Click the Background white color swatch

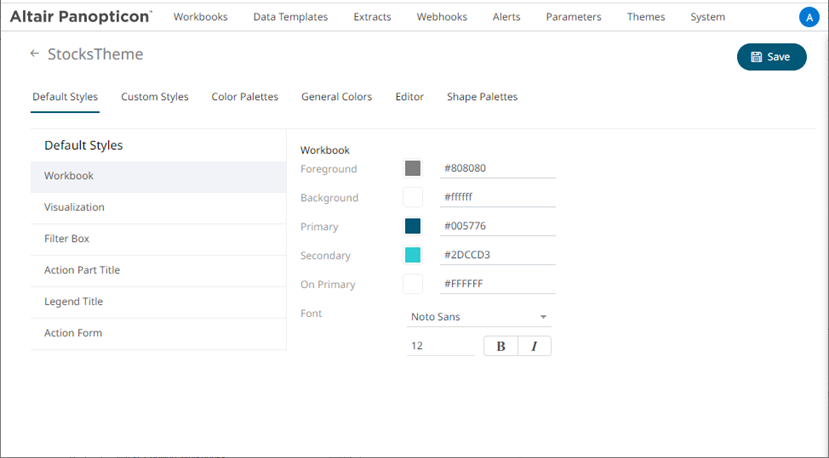(413, 198)
